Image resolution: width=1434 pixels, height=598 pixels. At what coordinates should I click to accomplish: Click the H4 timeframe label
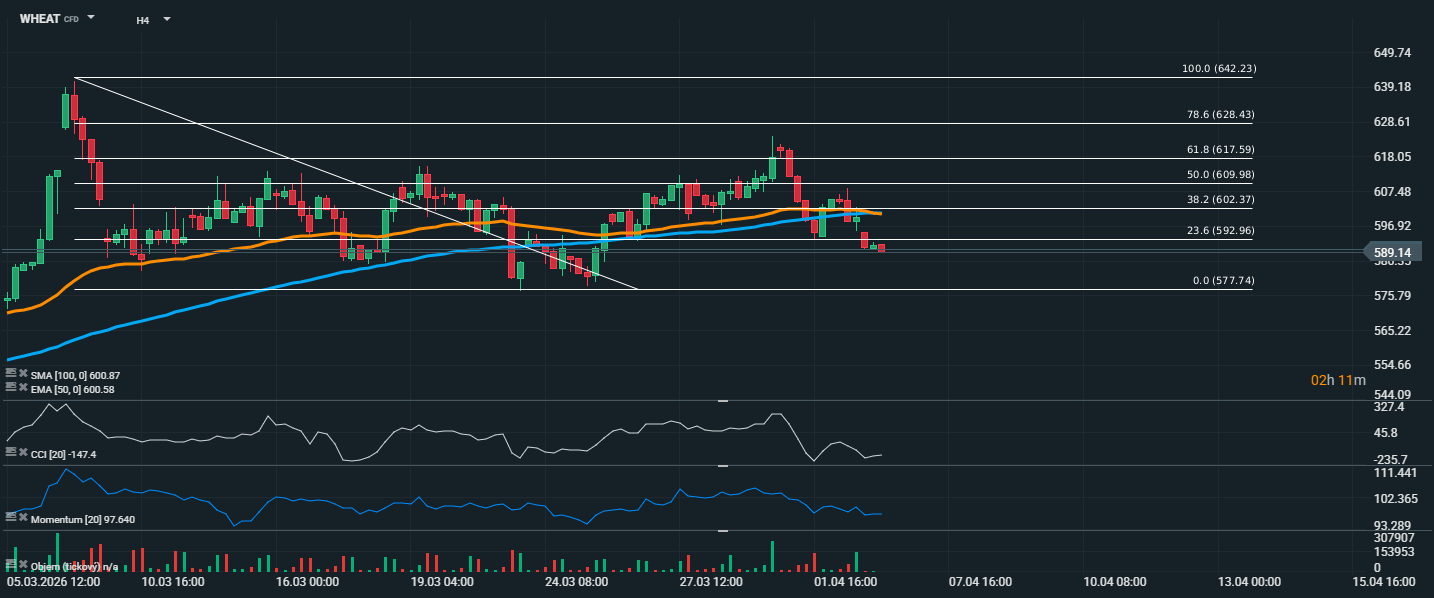click(x=143, y=19)
